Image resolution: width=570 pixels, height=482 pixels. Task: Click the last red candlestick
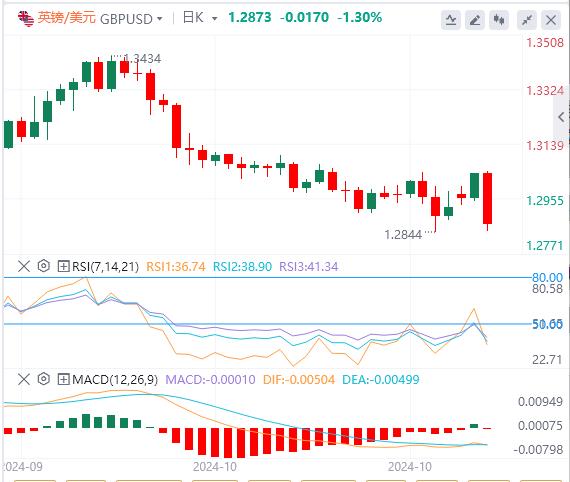[487, 198]
